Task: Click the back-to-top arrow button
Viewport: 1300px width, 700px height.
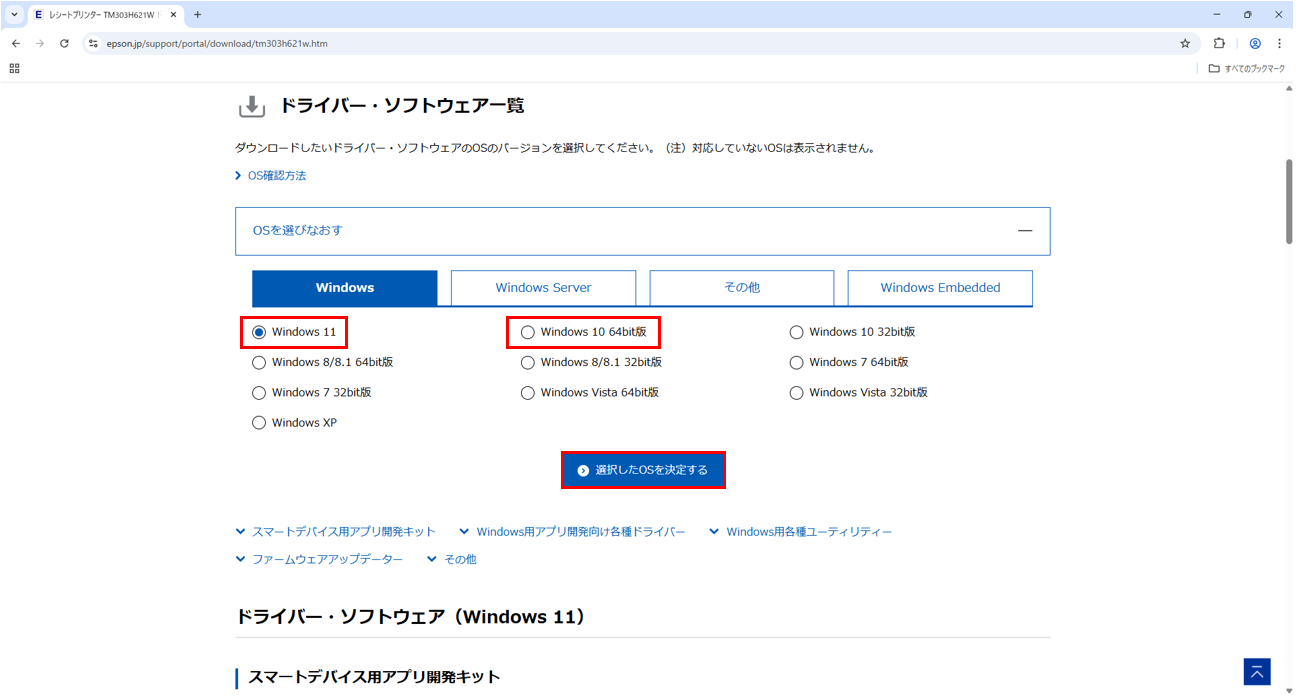Action: click(x=1257, y=672)
